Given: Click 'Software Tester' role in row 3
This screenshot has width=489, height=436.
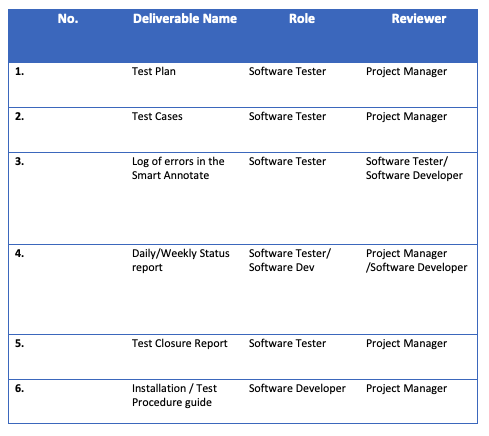Looking at the screenshot, I should pyautogui.click(x=287, y=161).
